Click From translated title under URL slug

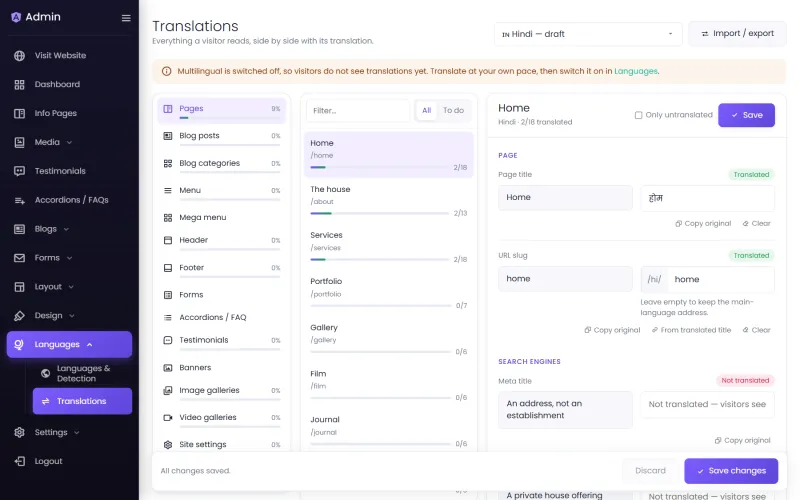[691, 330]
